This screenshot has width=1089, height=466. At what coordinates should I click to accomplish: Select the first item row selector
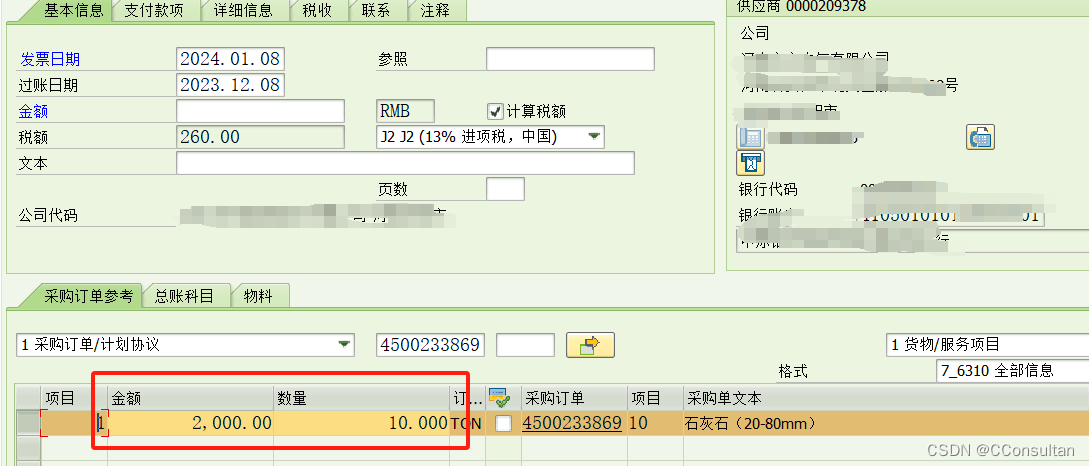click(x=28, y=423)
